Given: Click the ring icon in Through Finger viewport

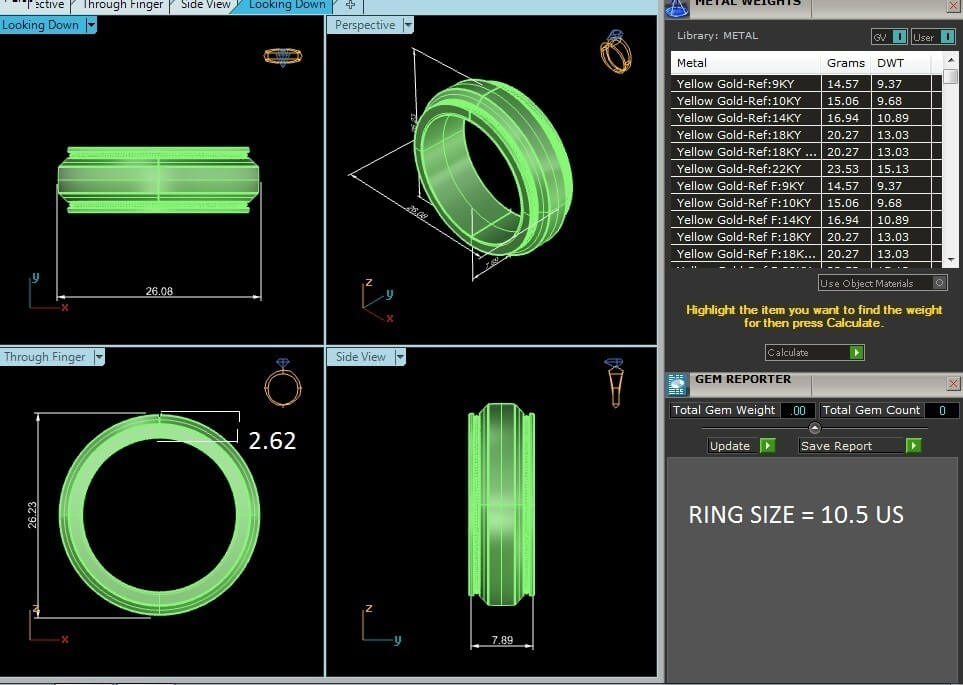Looking at the screenshot, I should coord(282,382).
